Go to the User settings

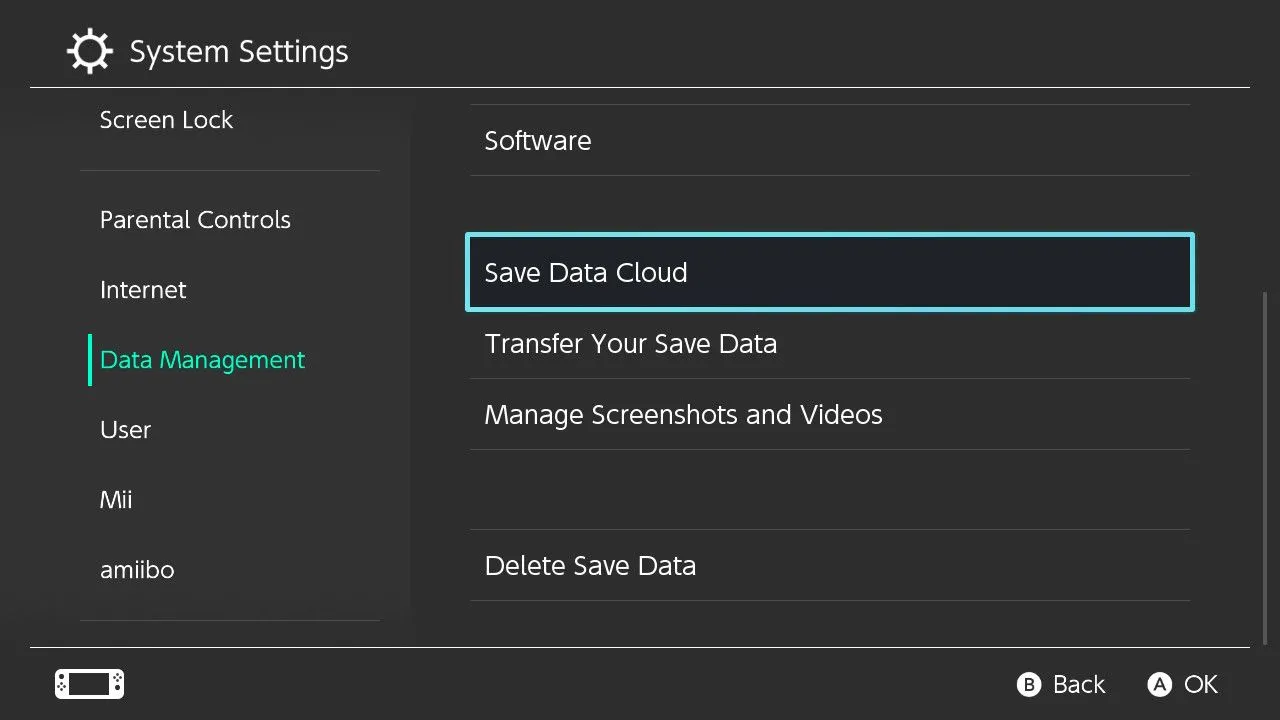coord(125,430)
